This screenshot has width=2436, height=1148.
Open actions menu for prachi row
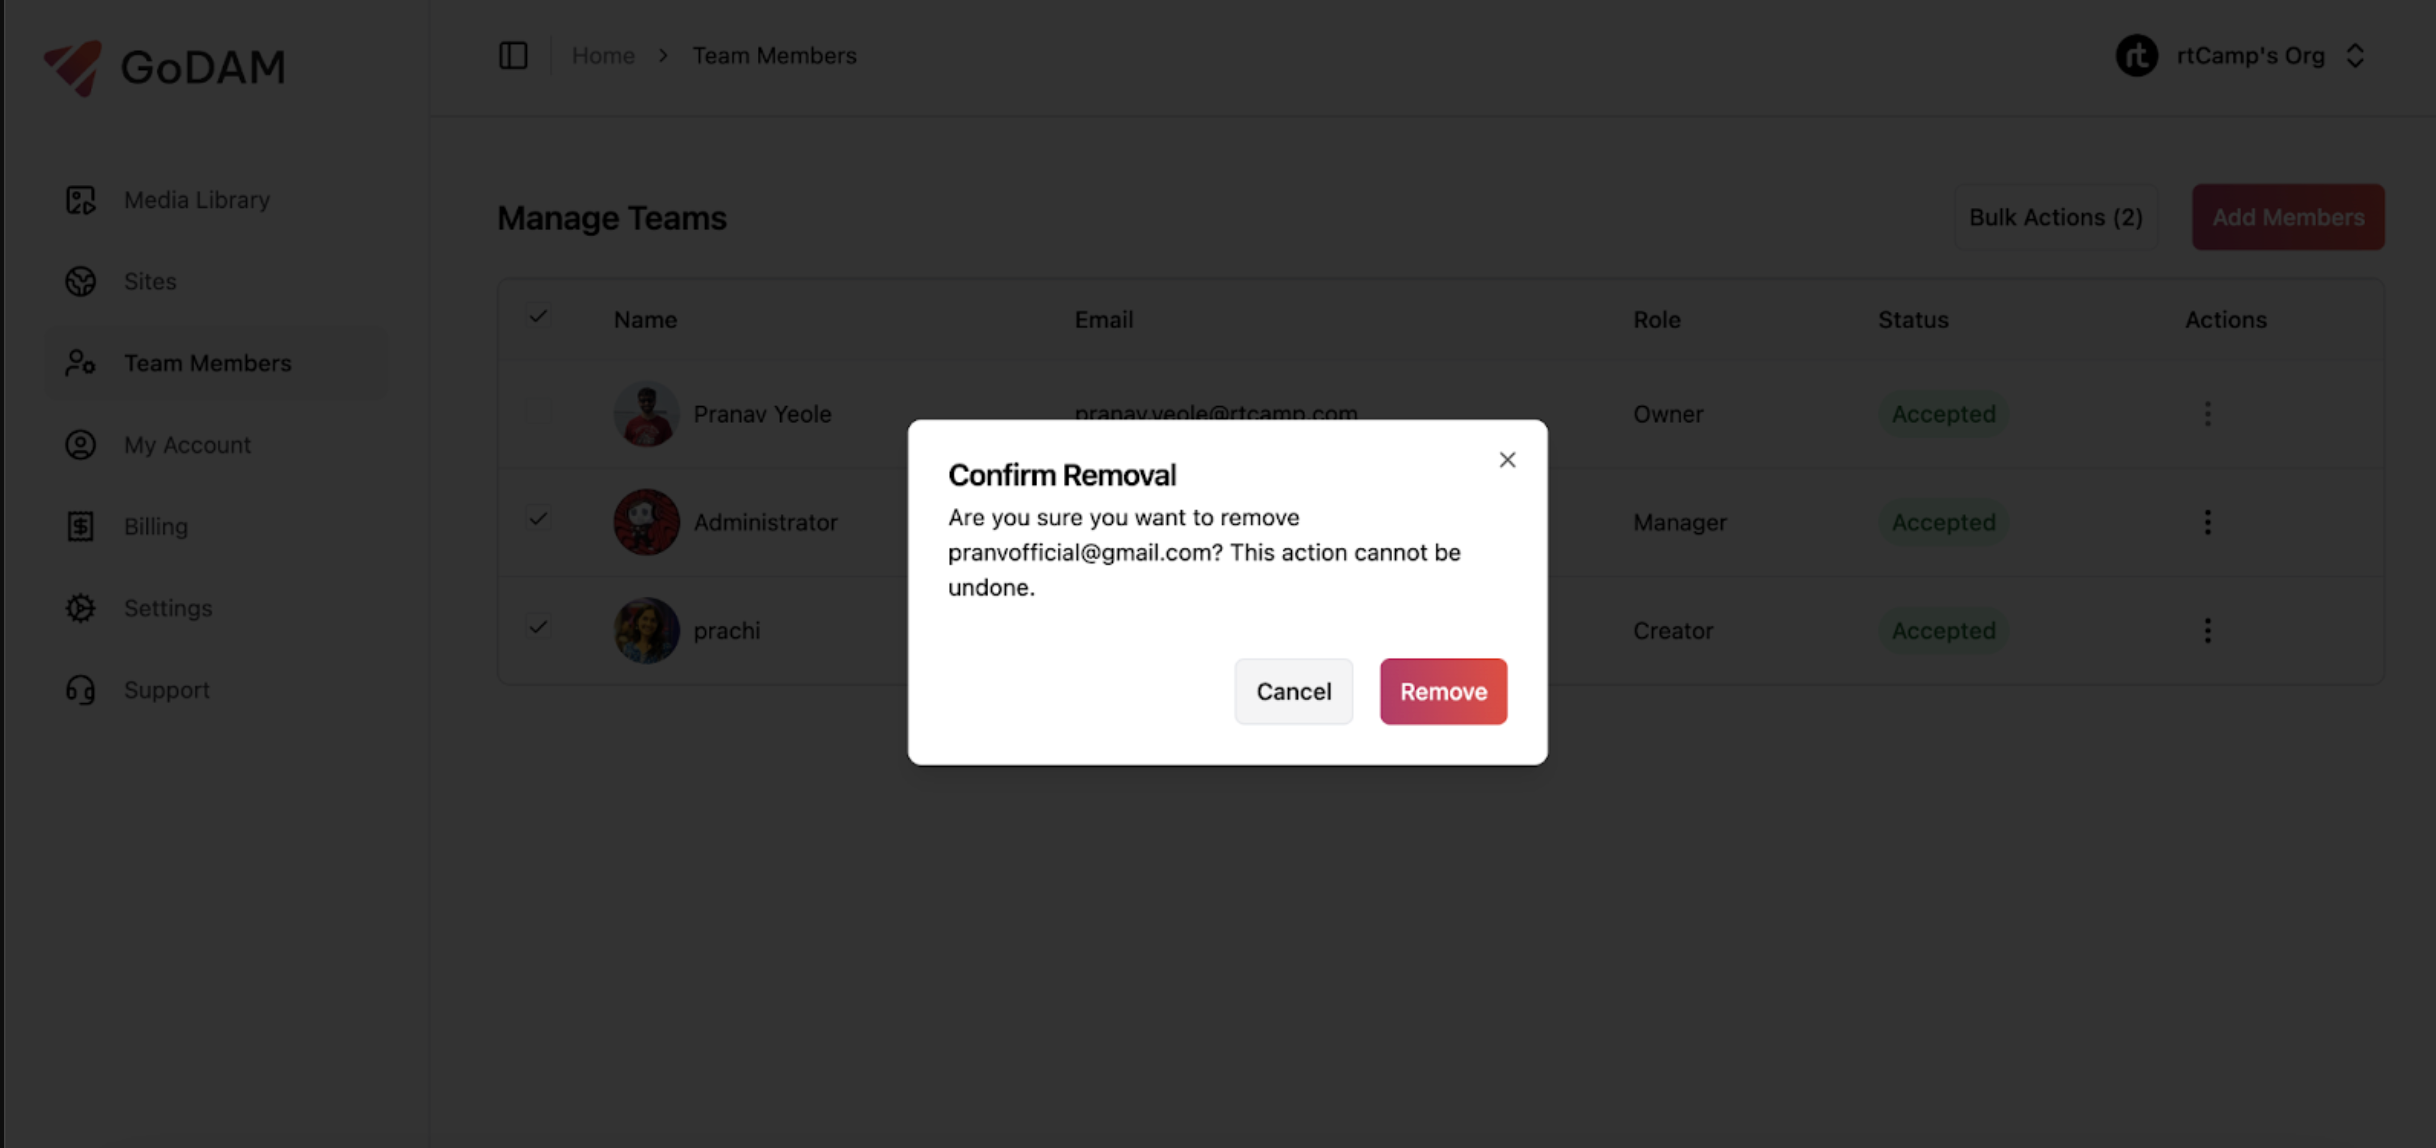[2207, 630]
